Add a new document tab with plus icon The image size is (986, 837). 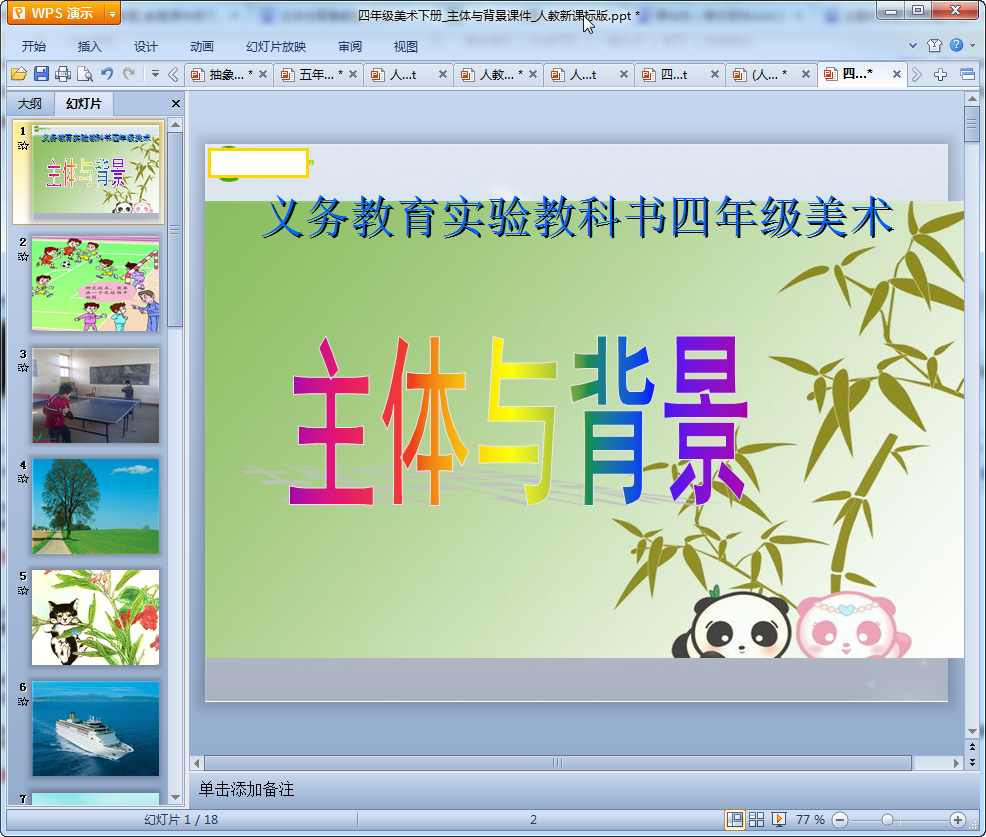click(940, 75)
